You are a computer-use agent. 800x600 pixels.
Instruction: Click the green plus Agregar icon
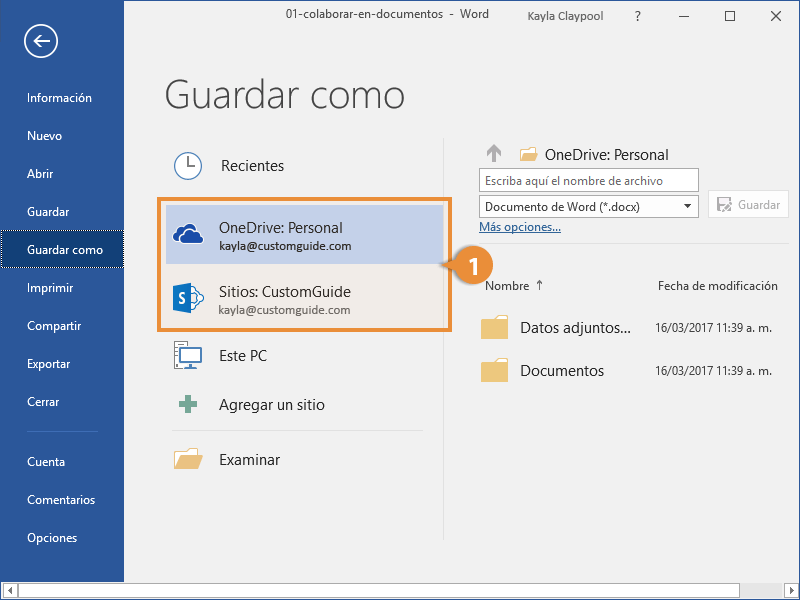188,404
